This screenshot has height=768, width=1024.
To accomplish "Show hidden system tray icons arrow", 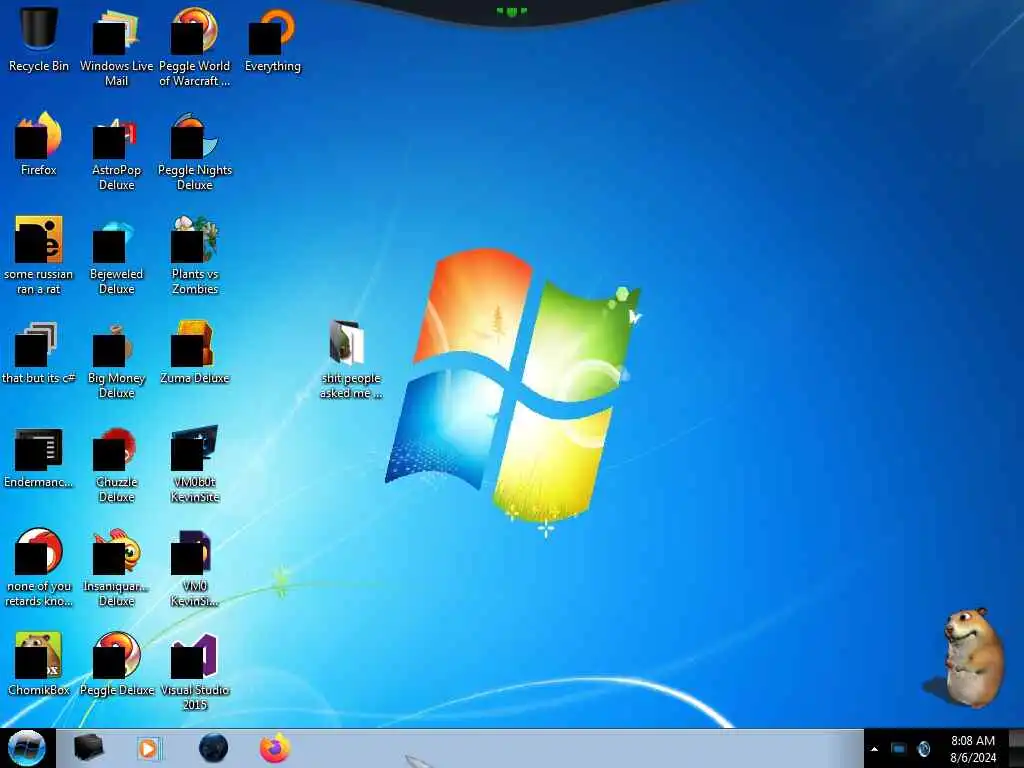I will (x=874, y=749).
